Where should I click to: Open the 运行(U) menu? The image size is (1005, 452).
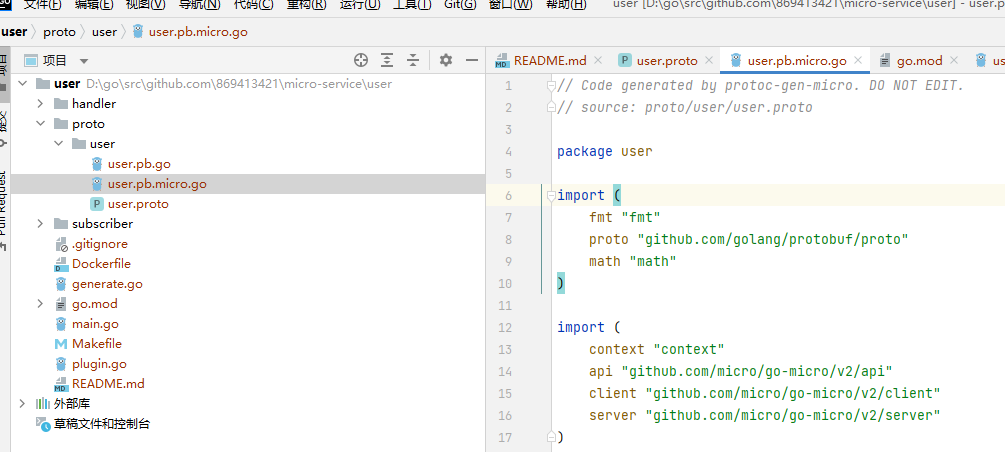point(360,5)
